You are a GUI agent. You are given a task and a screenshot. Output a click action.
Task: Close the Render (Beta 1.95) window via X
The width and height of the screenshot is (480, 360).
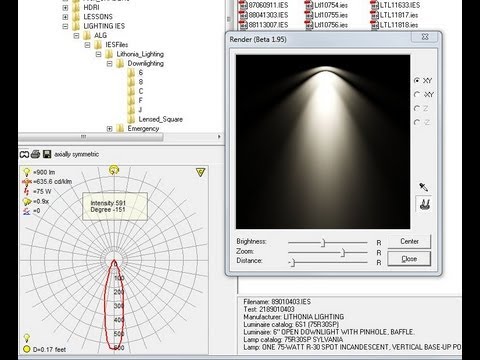click(x=425, y=37)
